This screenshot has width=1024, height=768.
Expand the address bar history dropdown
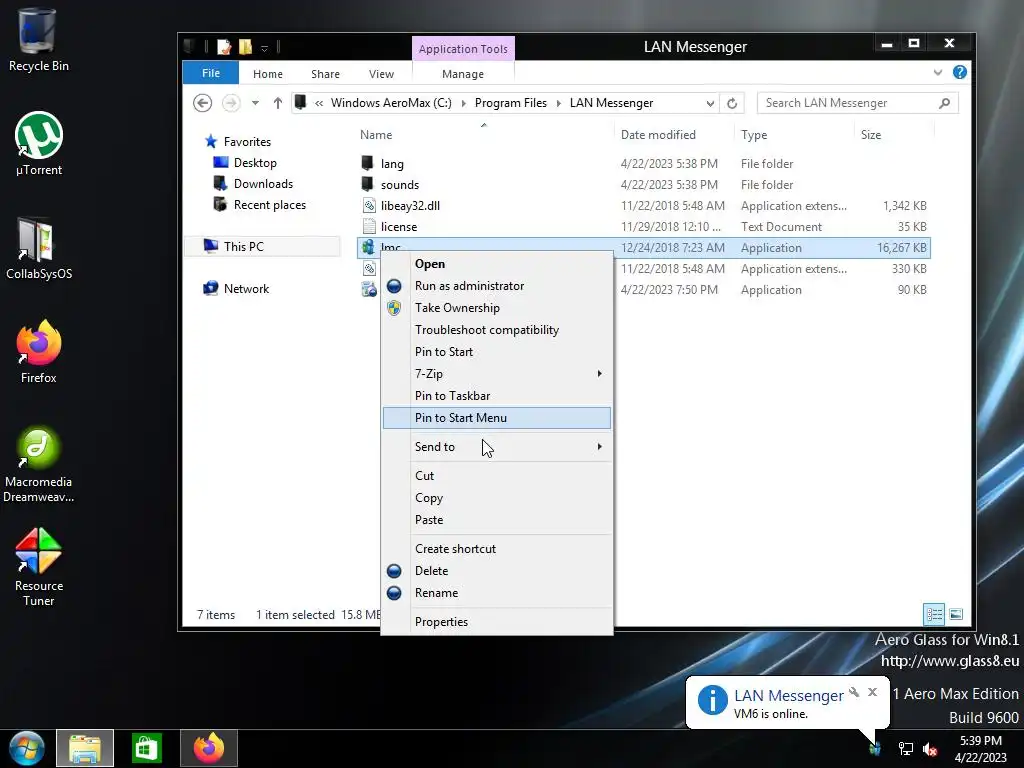coord(710,103)
